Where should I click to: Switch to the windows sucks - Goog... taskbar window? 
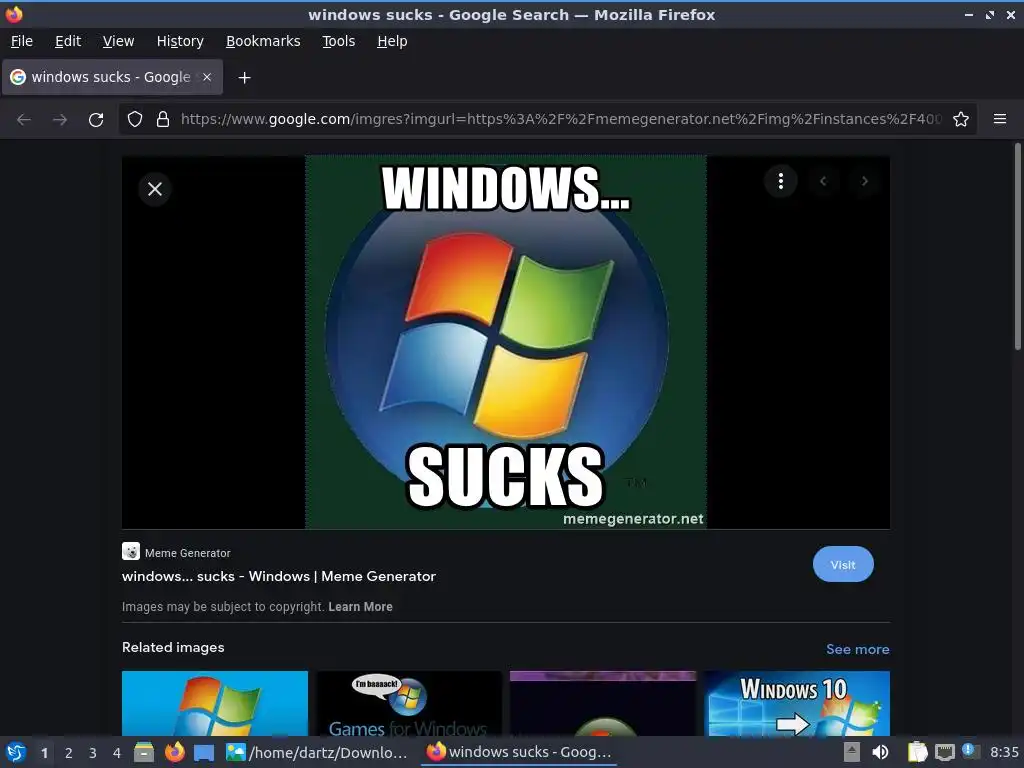coord(519,752)
